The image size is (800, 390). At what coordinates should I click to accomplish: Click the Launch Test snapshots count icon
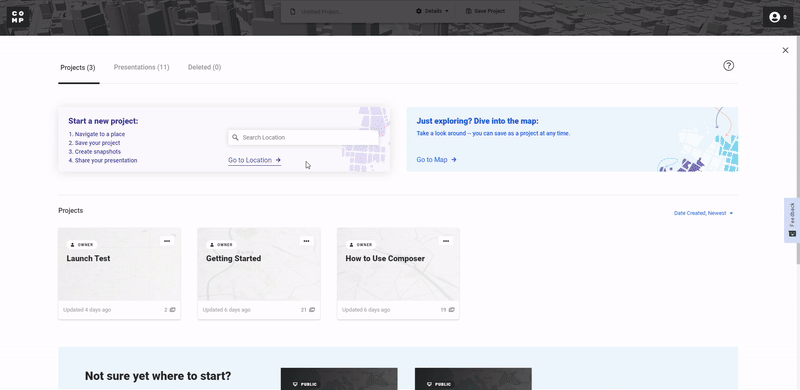[x=172, y=310]
